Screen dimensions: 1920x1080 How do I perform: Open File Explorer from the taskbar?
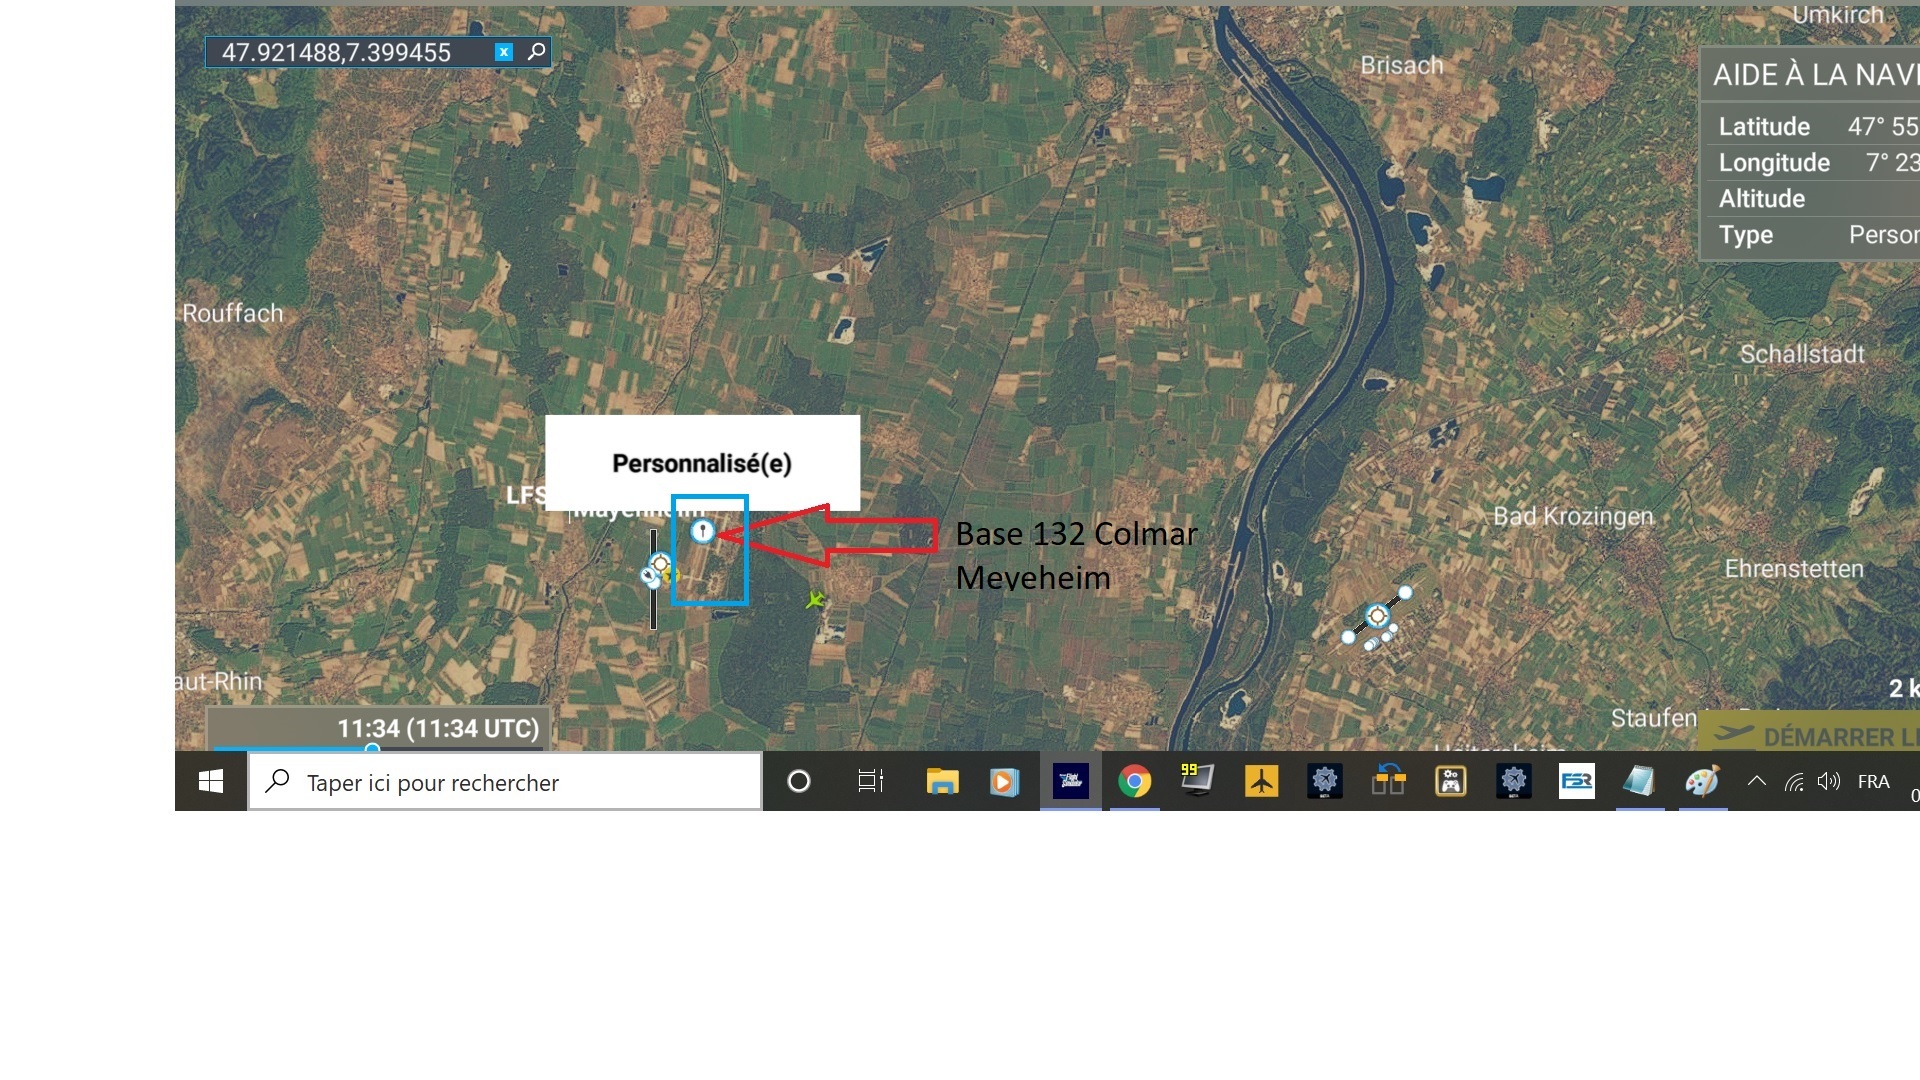pos(942,781)
